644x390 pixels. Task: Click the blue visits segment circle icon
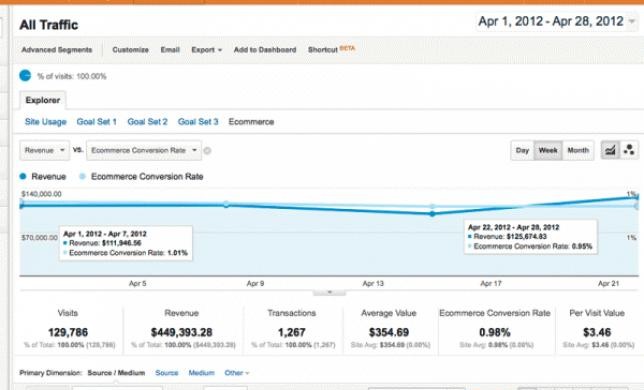tap(25, 76)
